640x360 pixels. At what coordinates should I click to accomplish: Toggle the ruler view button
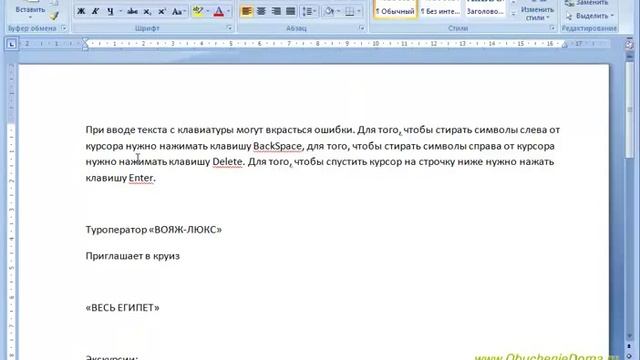629,44
